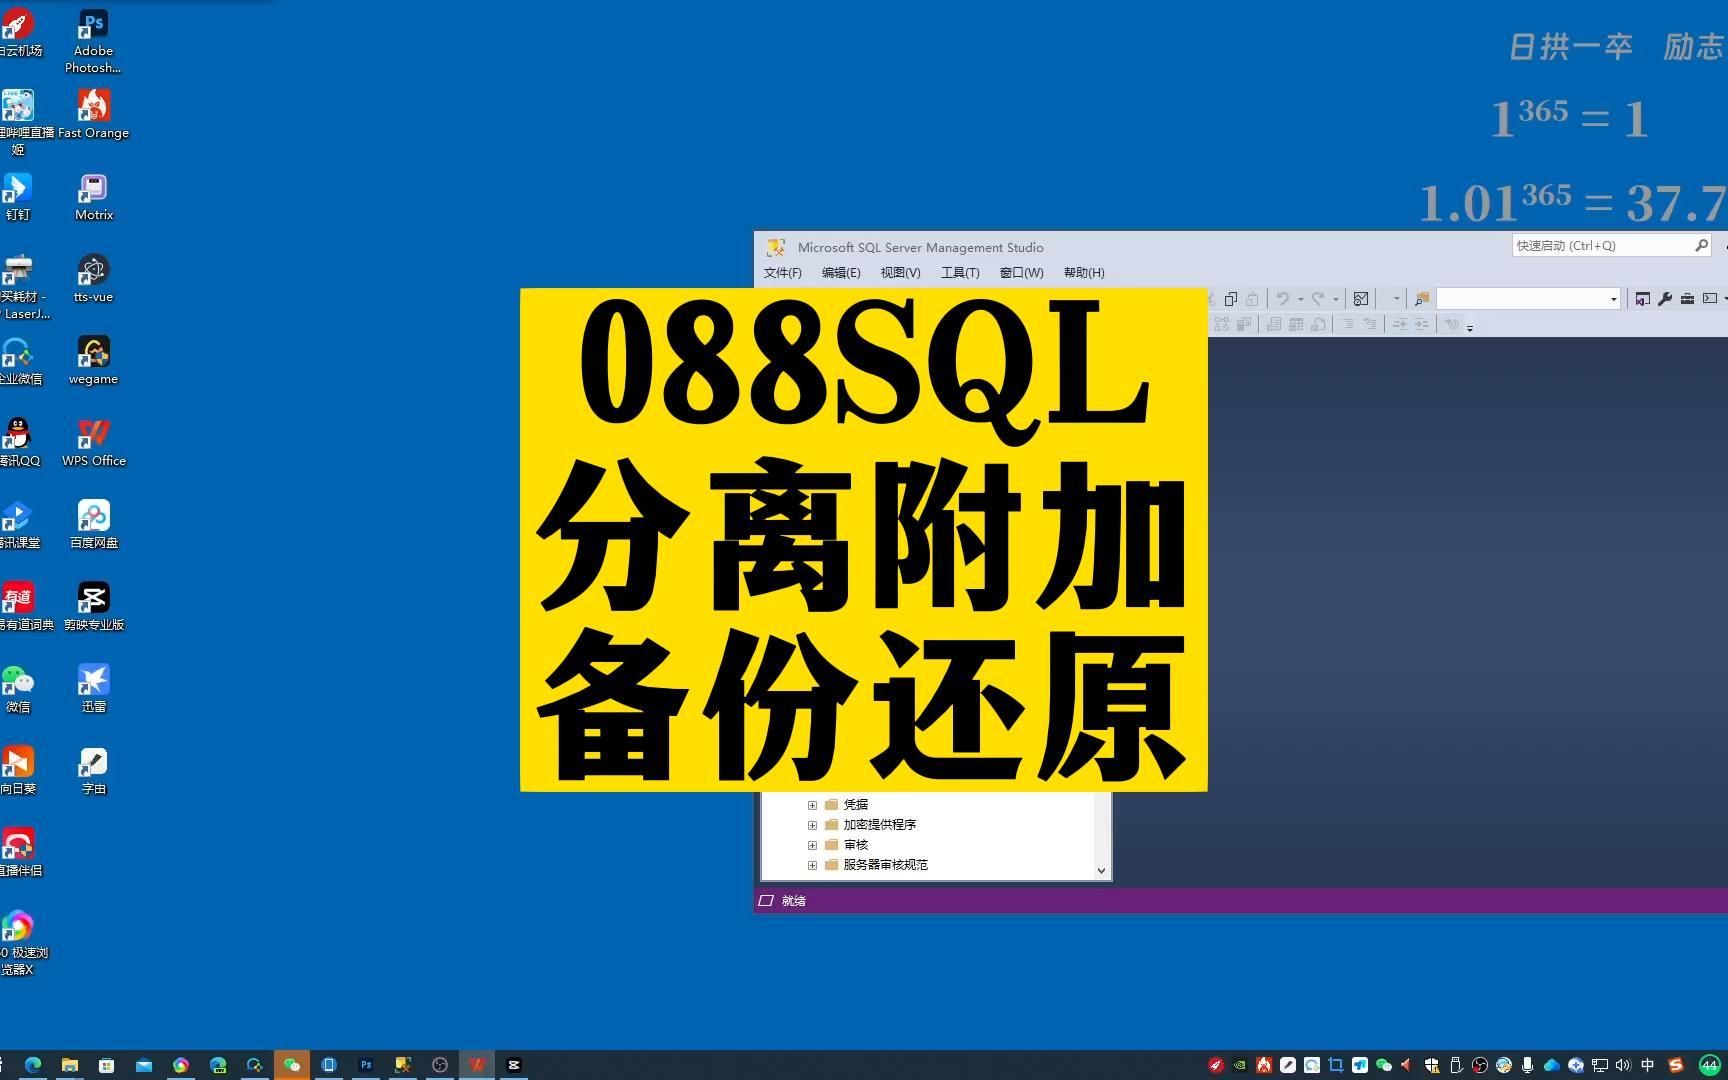
Task: Click the Solution Explorer window icon
Action: 1642,299
